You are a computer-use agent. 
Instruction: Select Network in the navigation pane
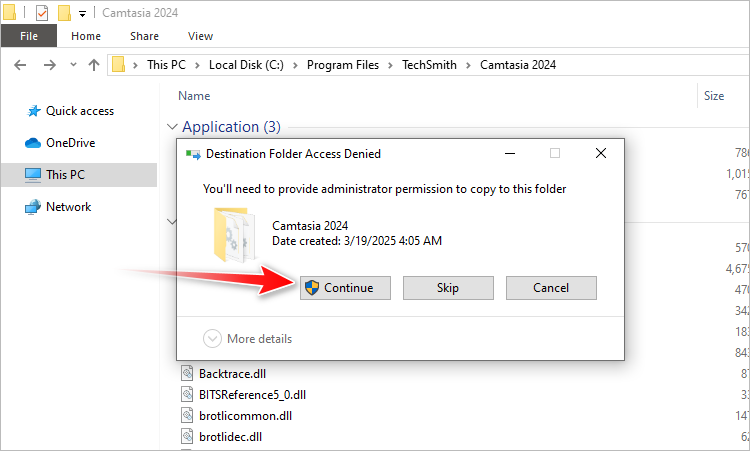tap(68, 207)
